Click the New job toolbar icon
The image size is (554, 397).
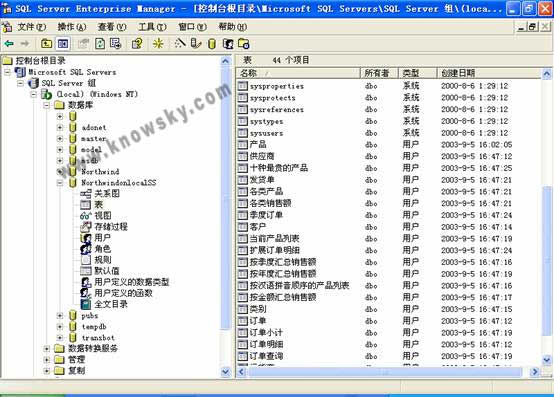coord(244,44)
